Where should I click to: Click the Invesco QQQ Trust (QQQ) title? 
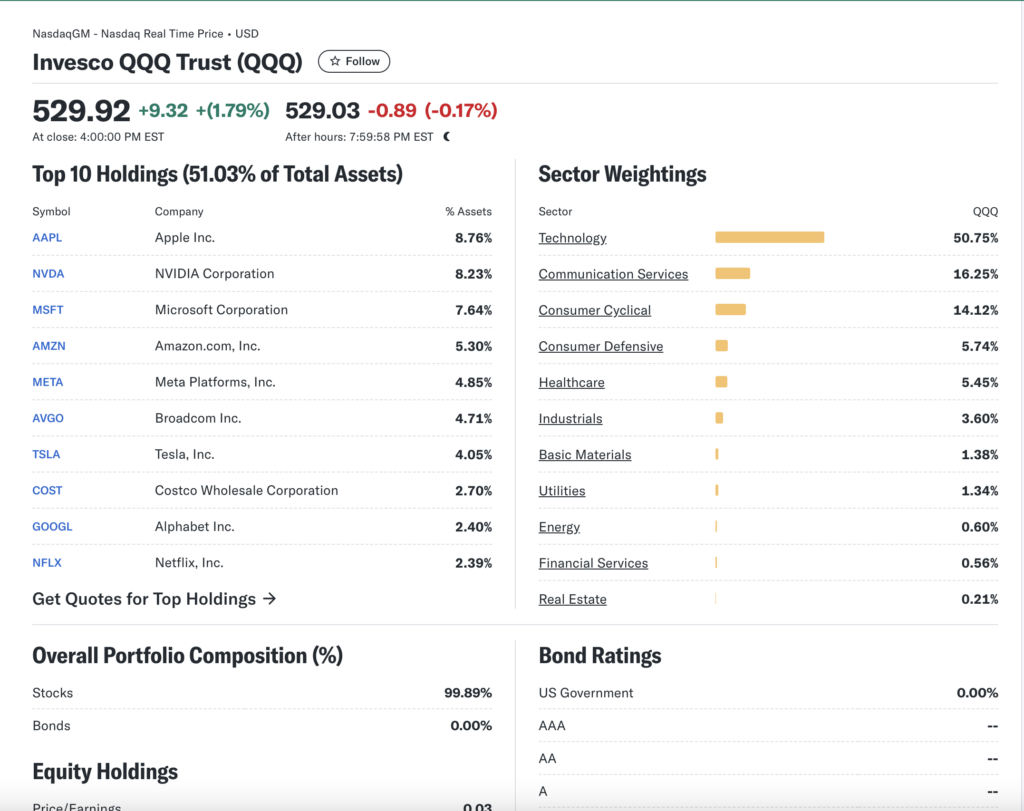pyautogui.click(x=168, y=62)
